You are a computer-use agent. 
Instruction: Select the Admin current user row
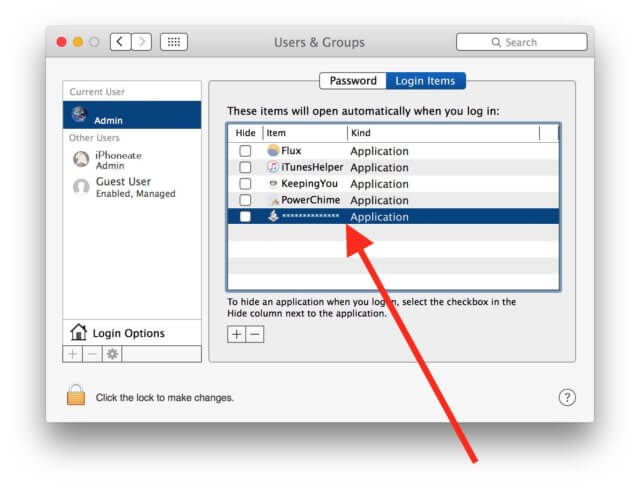[x=132, y=115]
